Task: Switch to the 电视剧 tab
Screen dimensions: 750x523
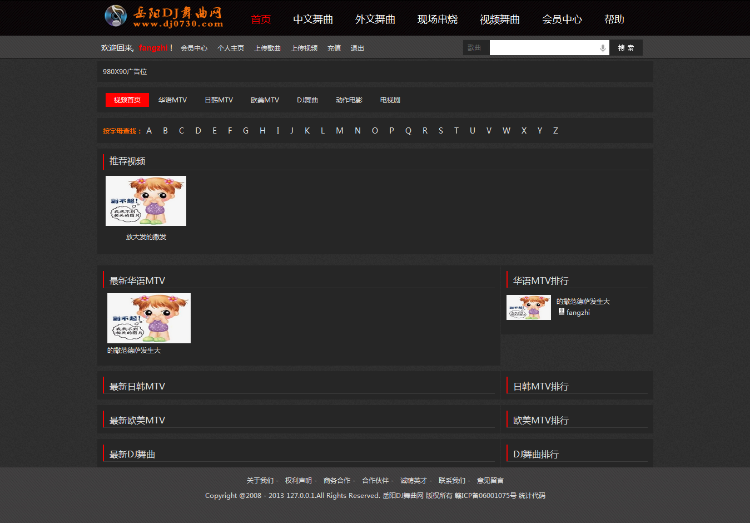Action: (390, 100)
